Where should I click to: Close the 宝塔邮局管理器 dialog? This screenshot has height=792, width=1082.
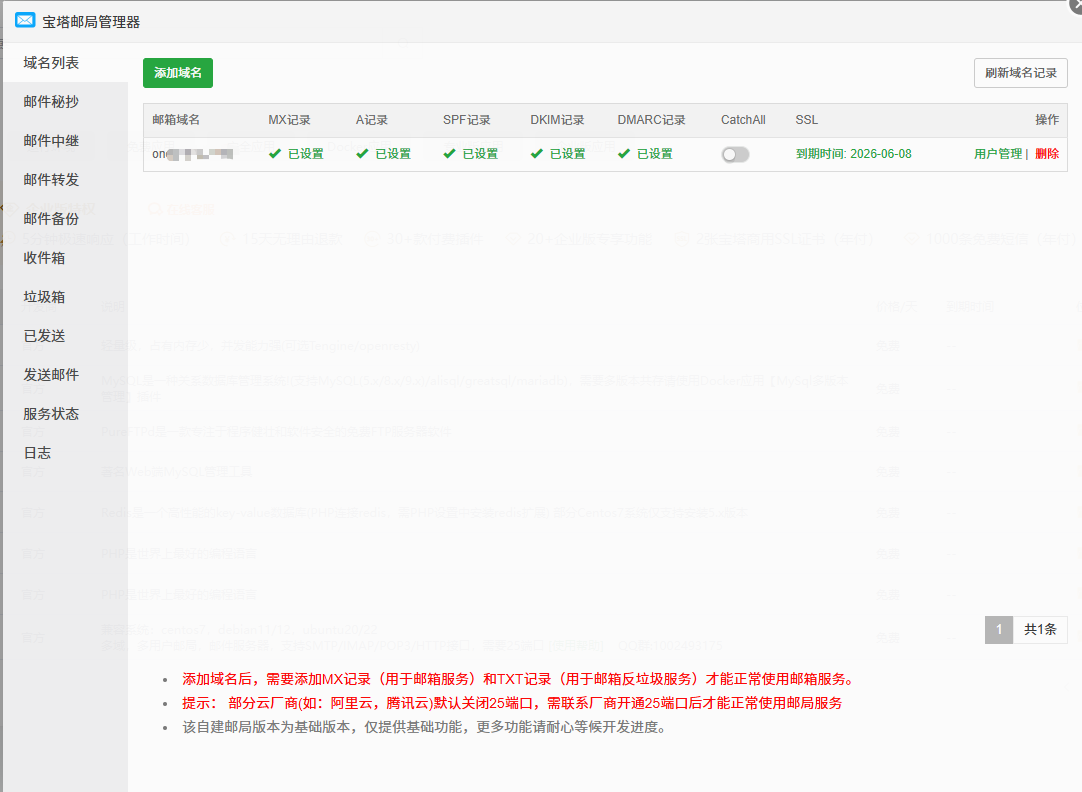pyautogui.click(x=1076, y=4)
